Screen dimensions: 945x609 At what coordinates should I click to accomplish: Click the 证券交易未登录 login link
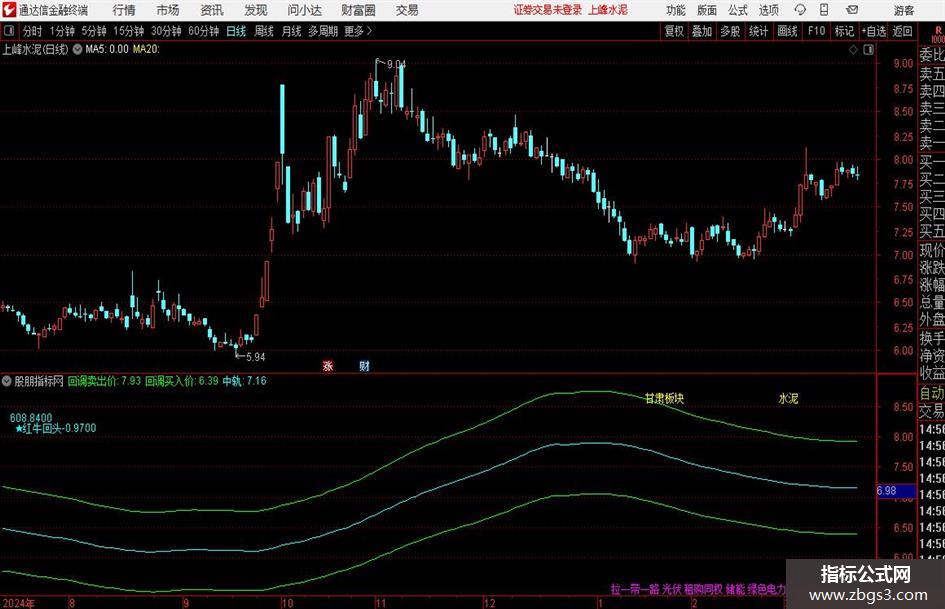click(548, 10)
